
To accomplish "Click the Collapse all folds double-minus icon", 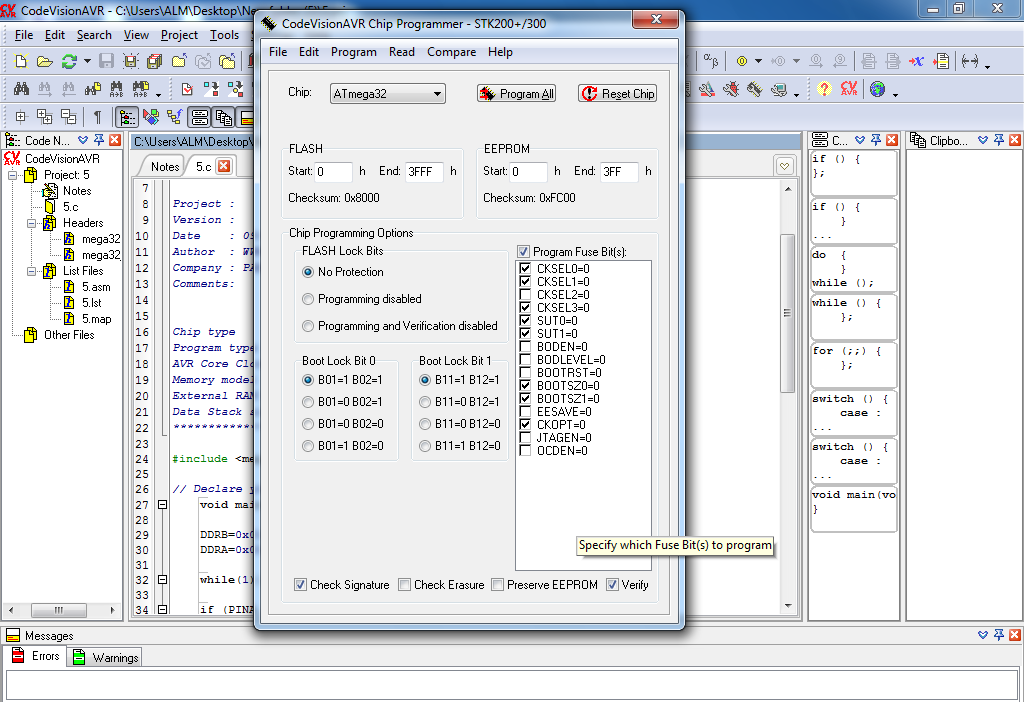I will [69, 117].
